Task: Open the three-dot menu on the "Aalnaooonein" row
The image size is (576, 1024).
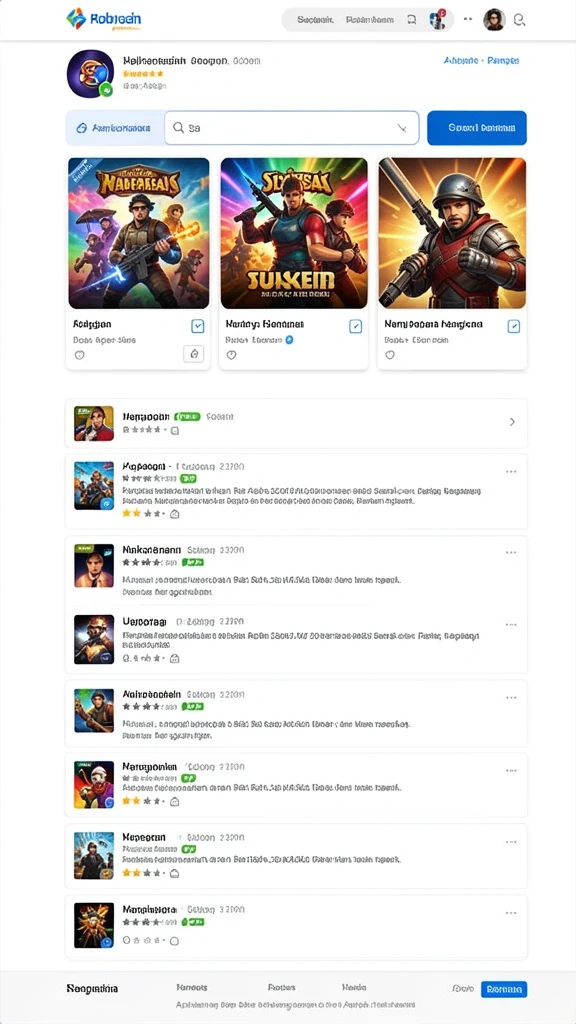Action: coord(511,697)
